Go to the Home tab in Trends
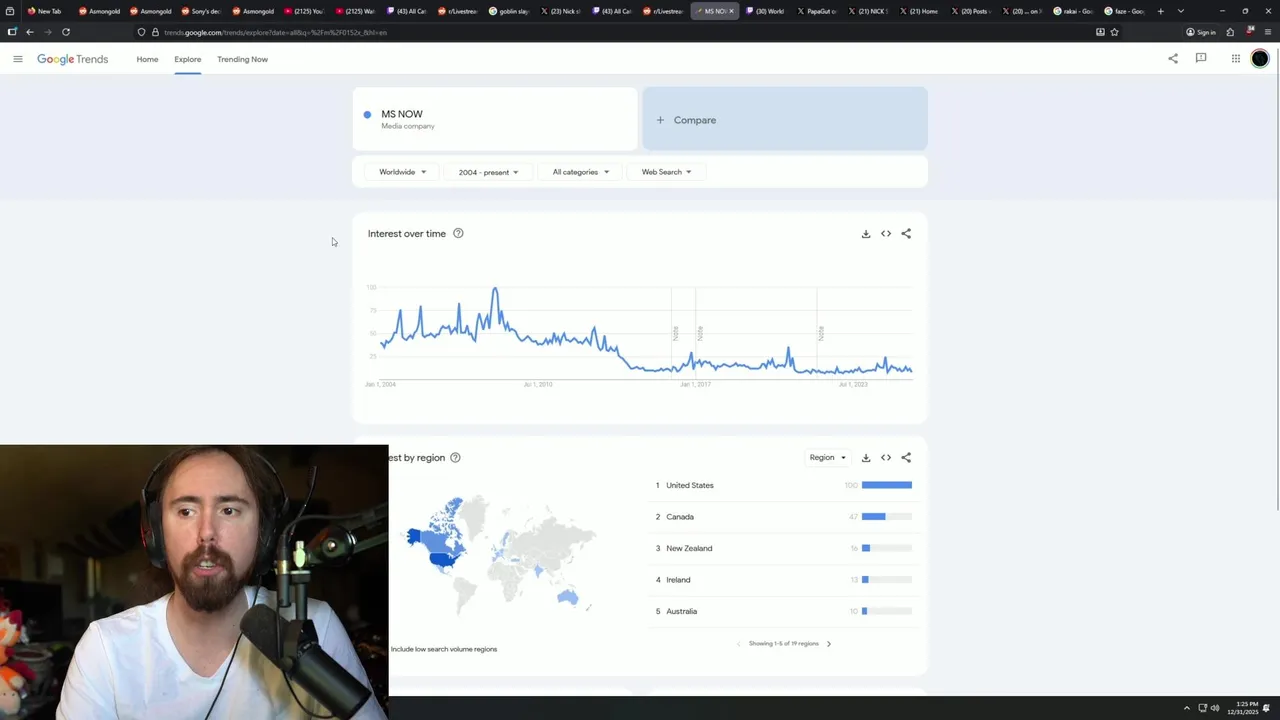This screenshot has width=1280, height=720. coord(147,59)
